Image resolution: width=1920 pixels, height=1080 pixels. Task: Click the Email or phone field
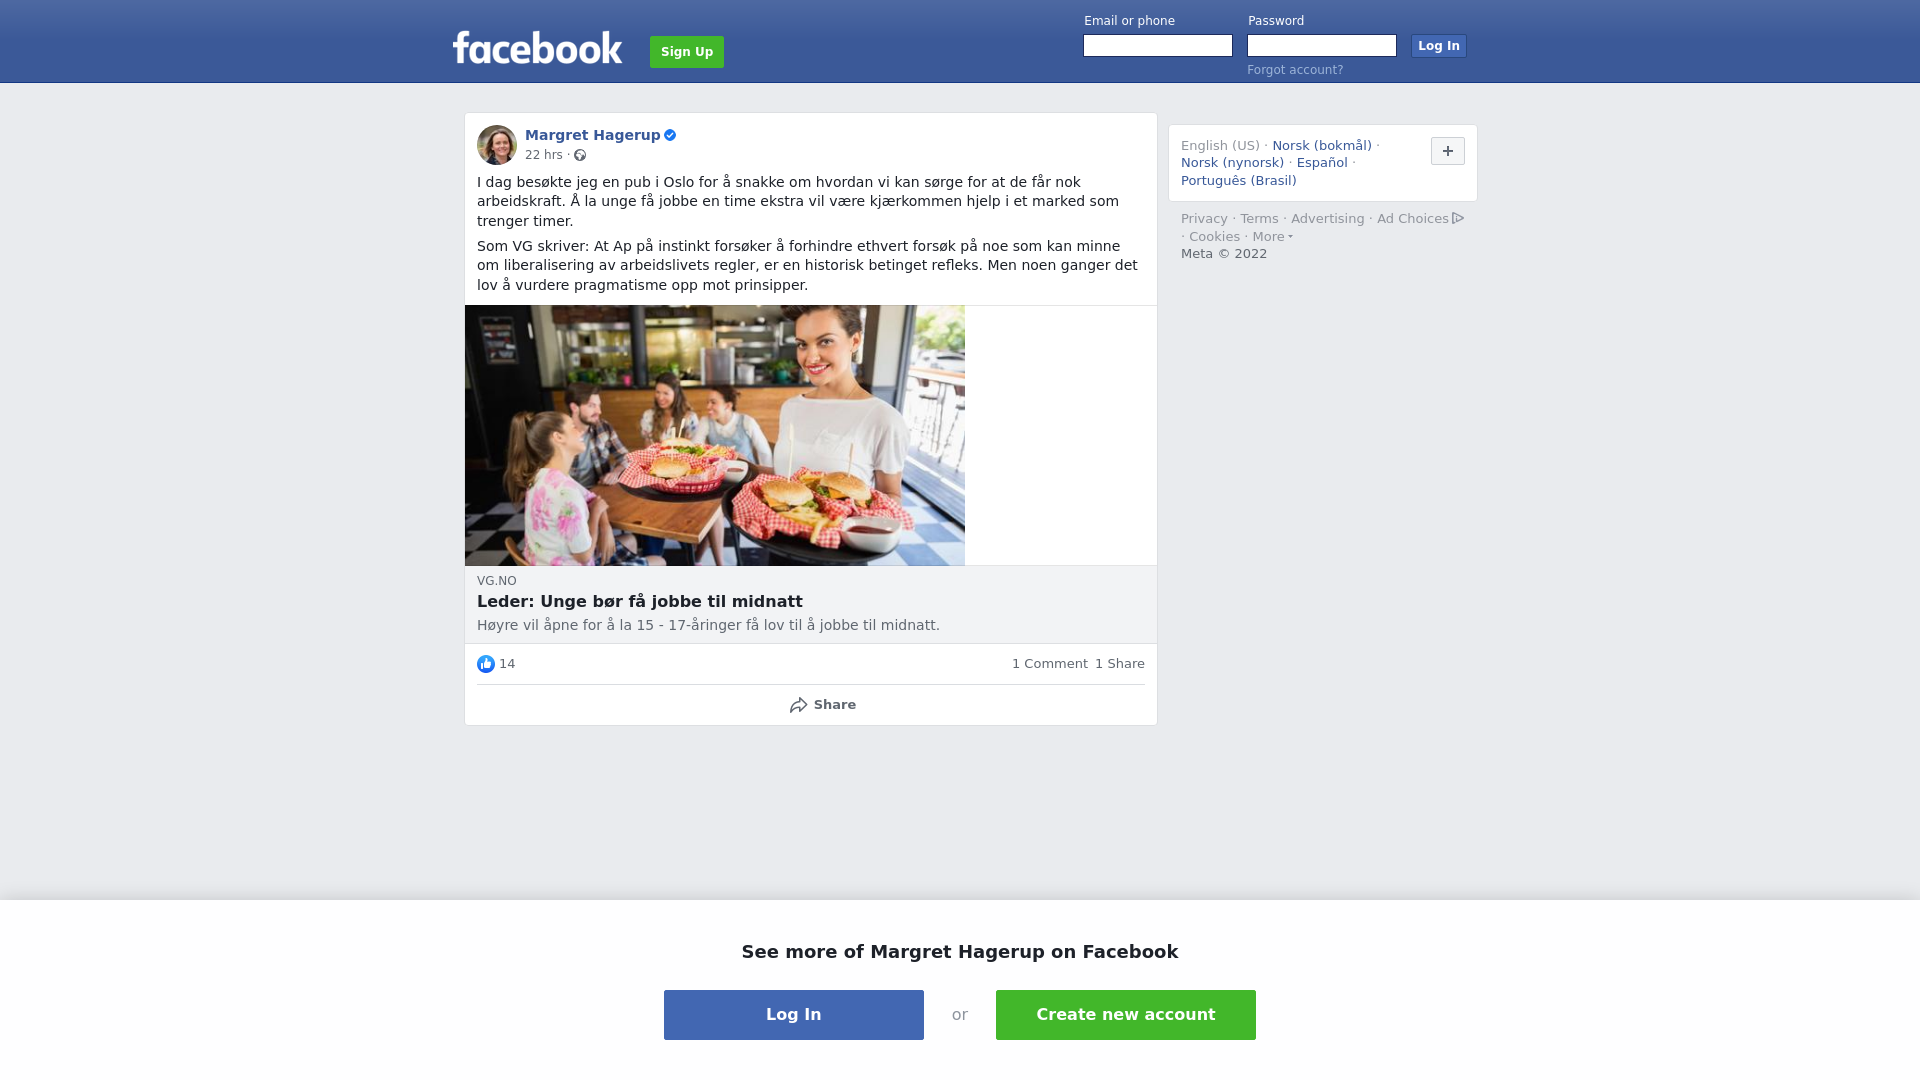click(1158, 46)
